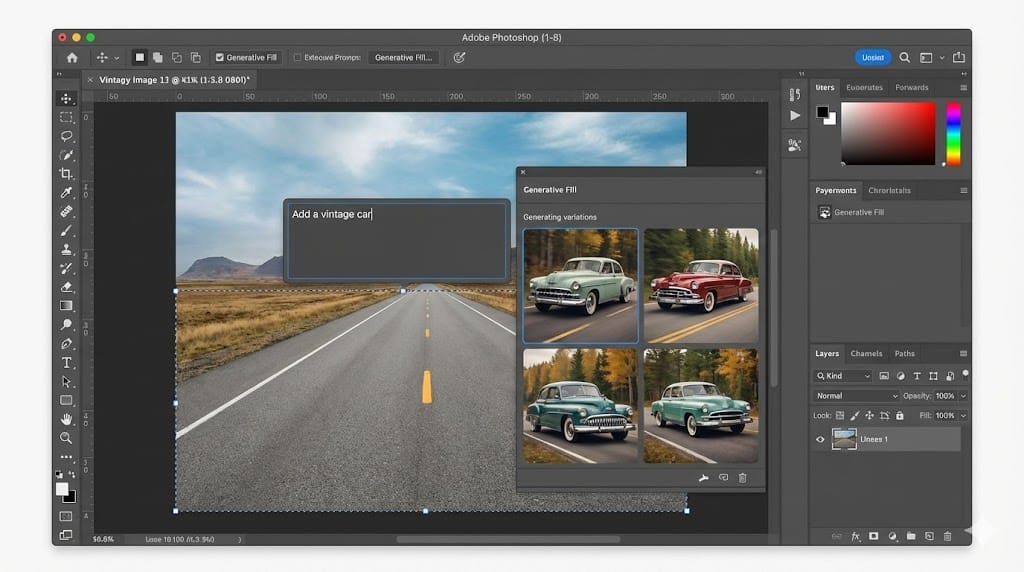Select the Layers tab
The image size is (1024, 572).
[827, 353]
